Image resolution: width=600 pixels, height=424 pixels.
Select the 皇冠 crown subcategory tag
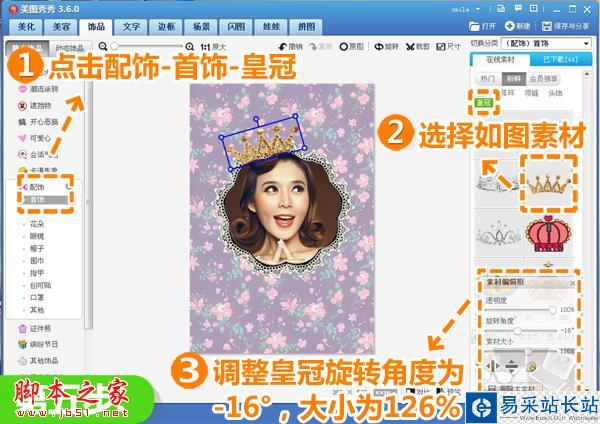483,103
